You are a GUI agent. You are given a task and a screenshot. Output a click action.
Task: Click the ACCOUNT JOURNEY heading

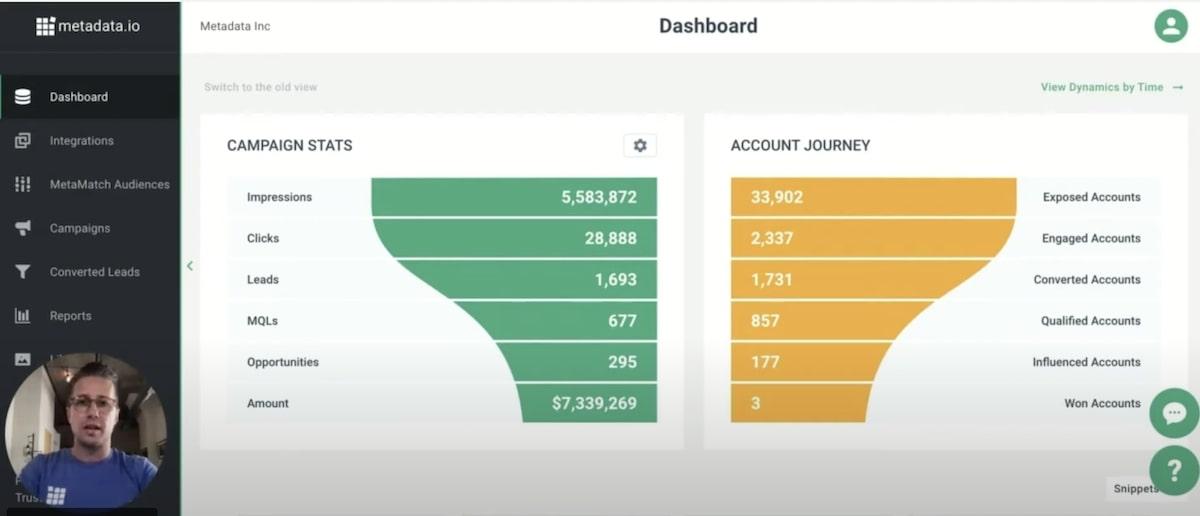(x=801, y=146)
